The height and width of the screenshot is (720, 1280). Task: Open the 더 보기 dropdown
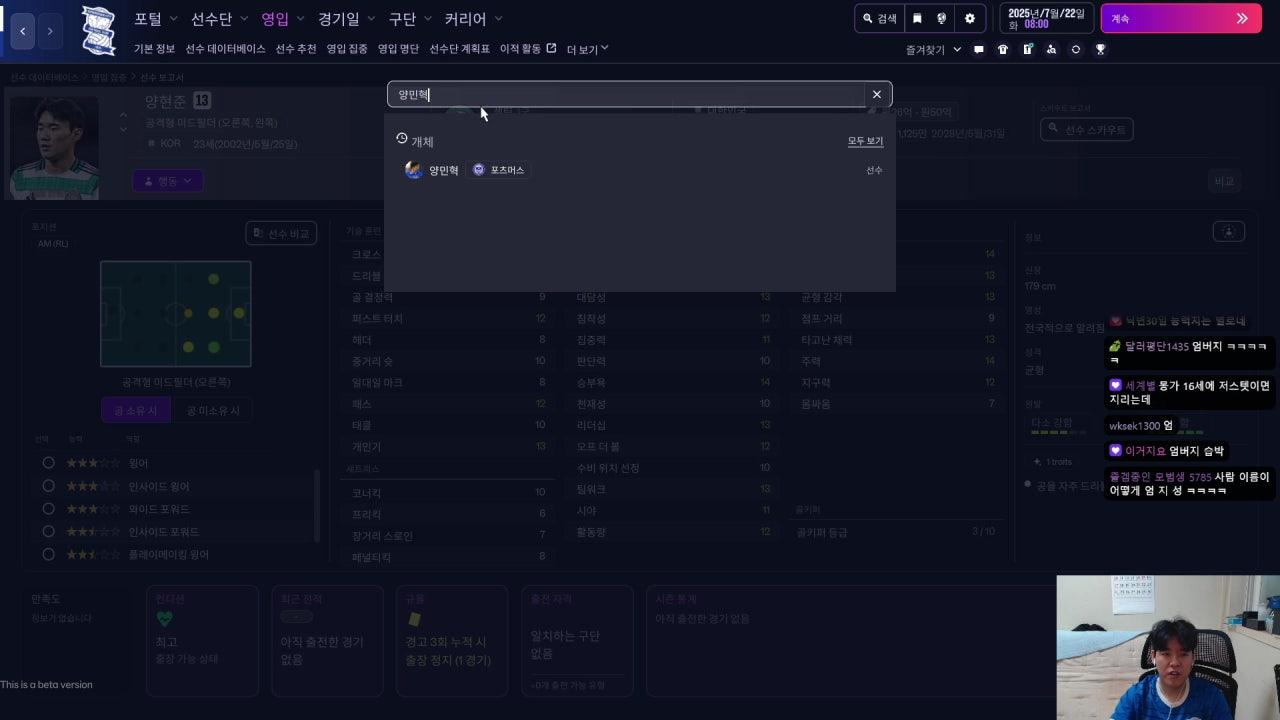coord(588,49)
